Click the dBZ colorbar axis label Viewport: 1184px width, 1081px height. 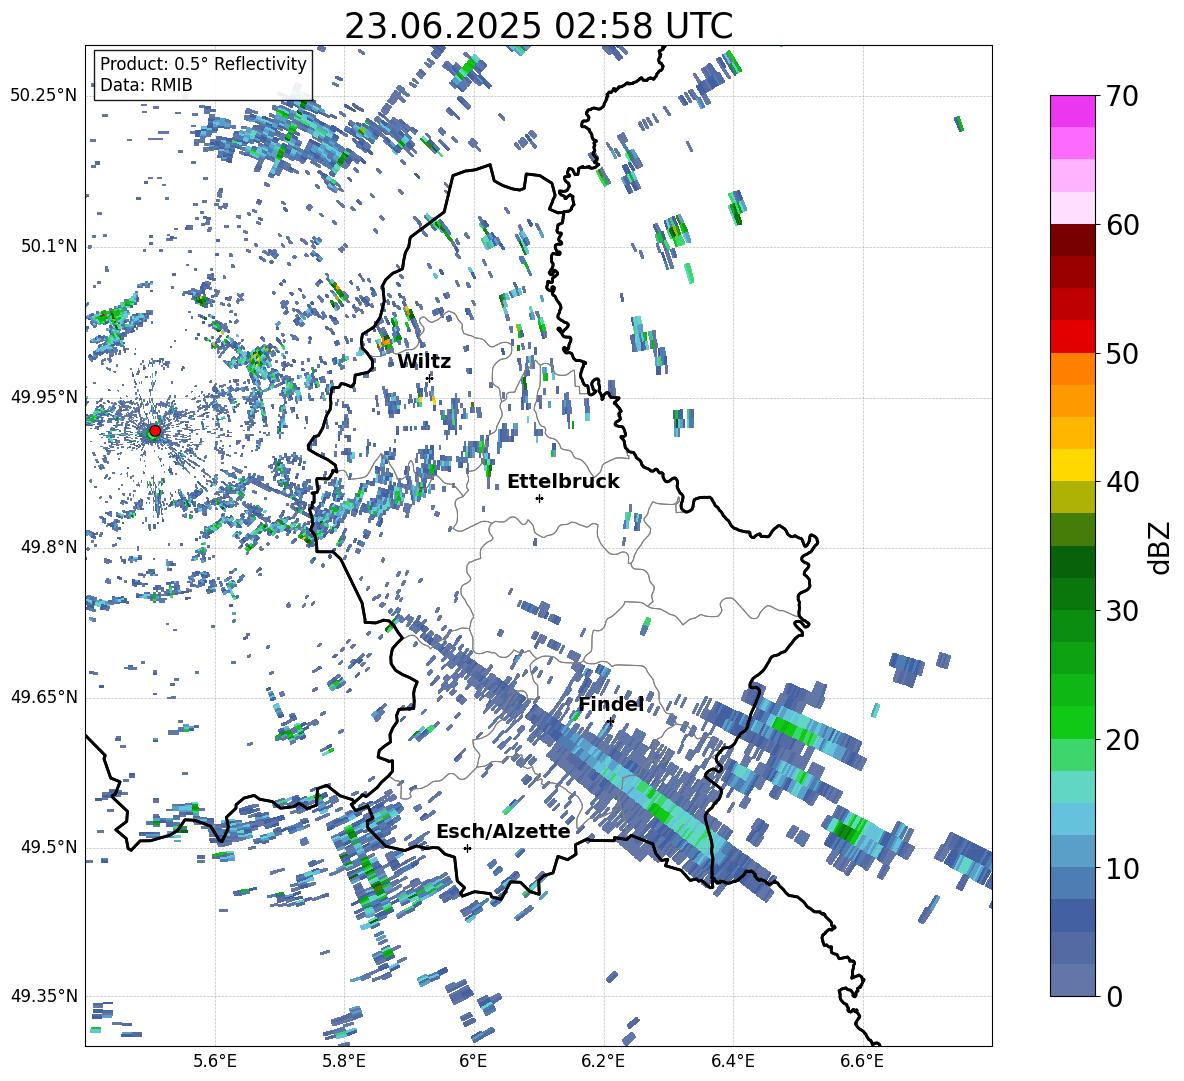point(1161,547)
